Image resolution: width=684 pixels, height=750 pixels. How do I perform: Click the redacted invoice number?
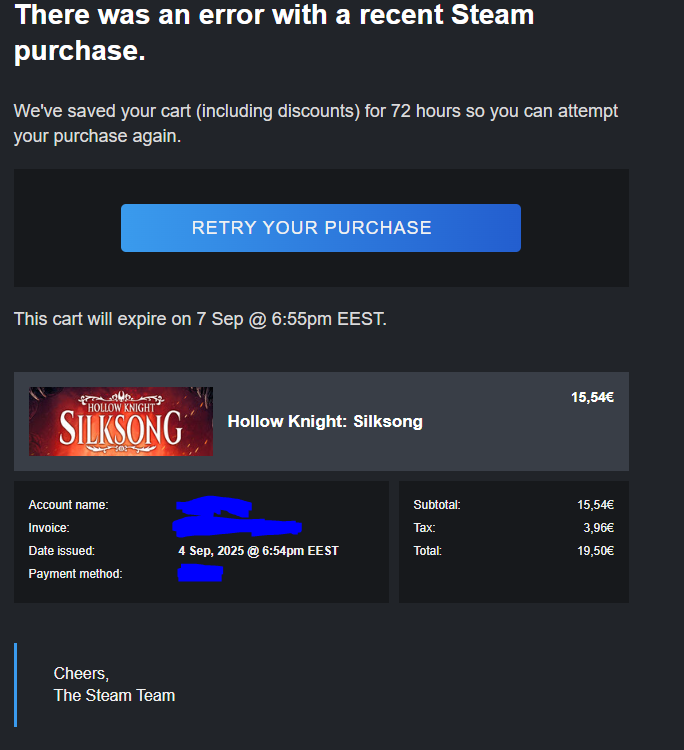click(237, 526)
